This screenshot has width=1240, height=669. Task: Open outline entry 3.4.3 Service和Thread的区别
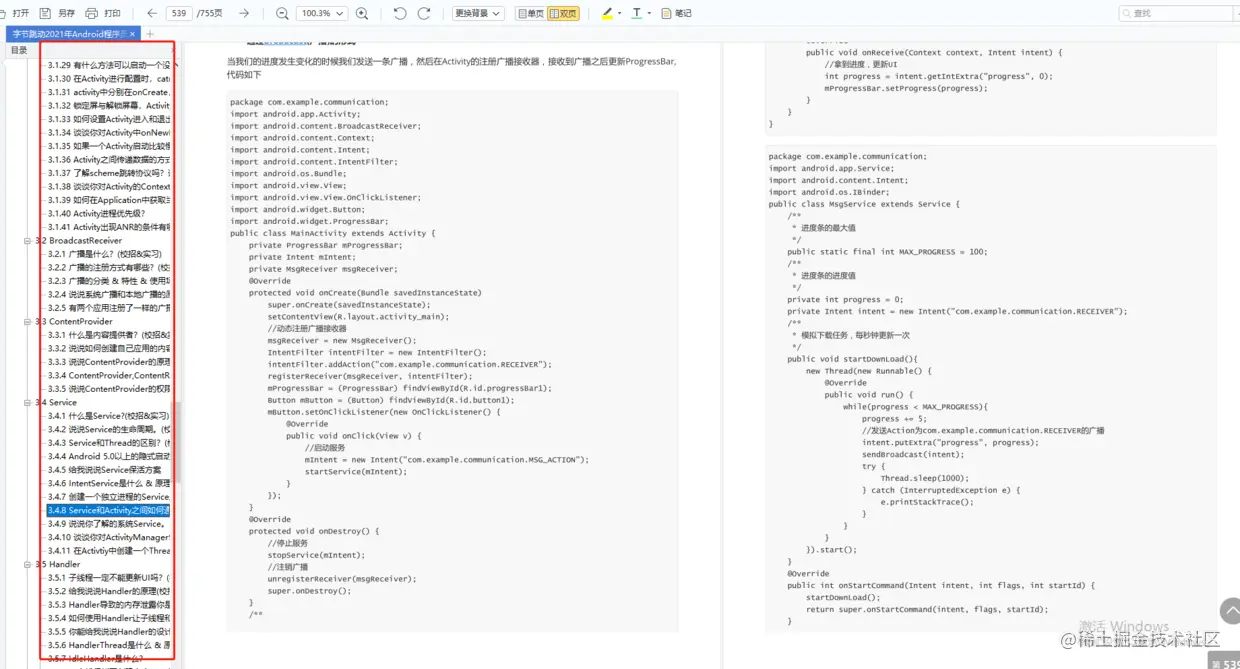point(108,443)
